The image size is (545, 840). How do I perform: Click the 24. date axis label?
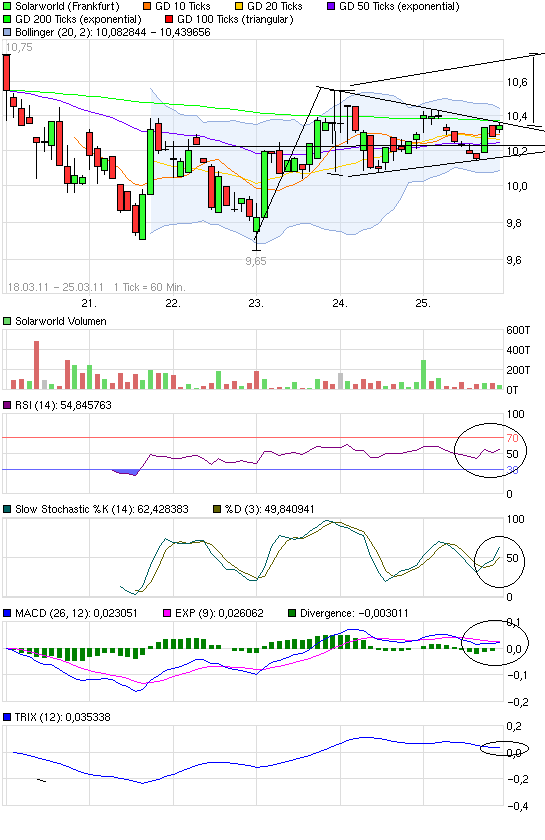340,304
